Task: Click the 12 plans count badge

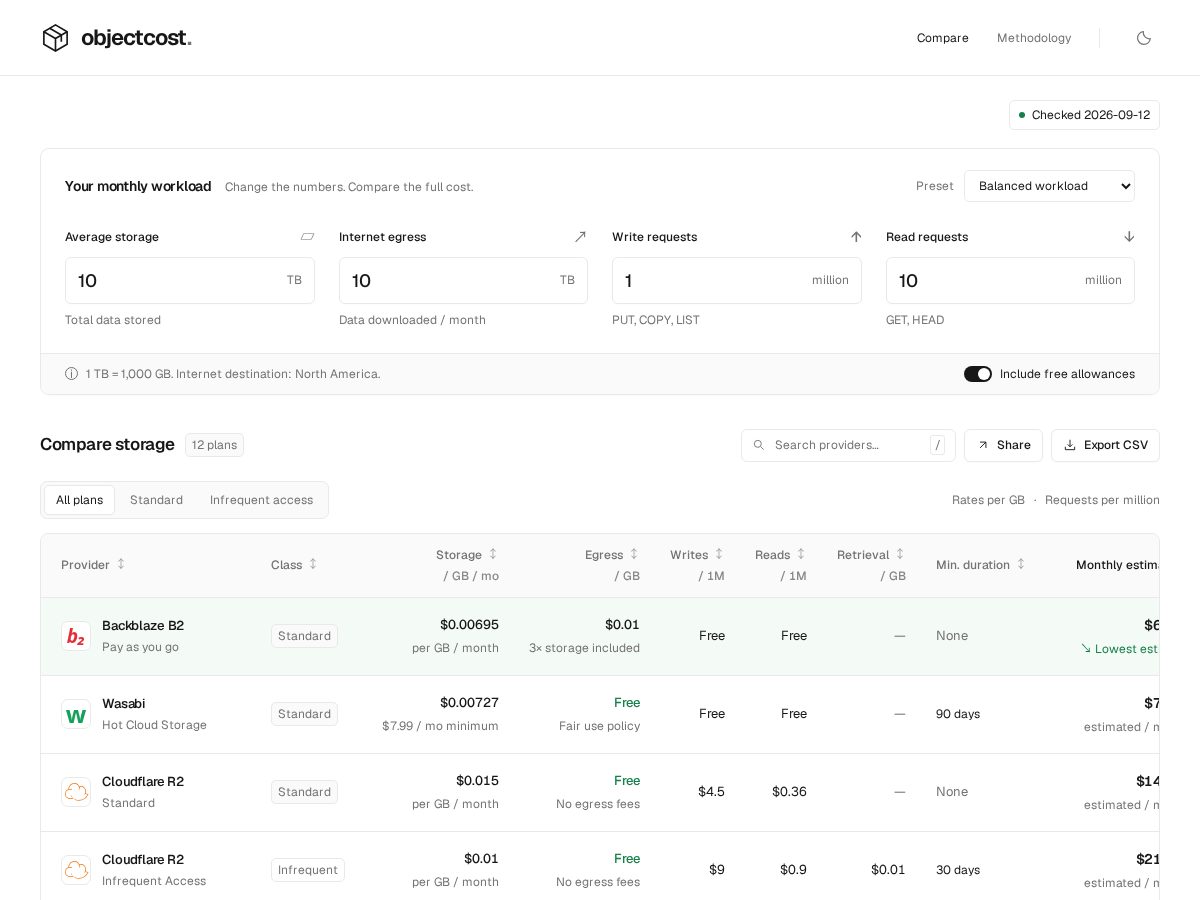Action: tap(214, 445)
